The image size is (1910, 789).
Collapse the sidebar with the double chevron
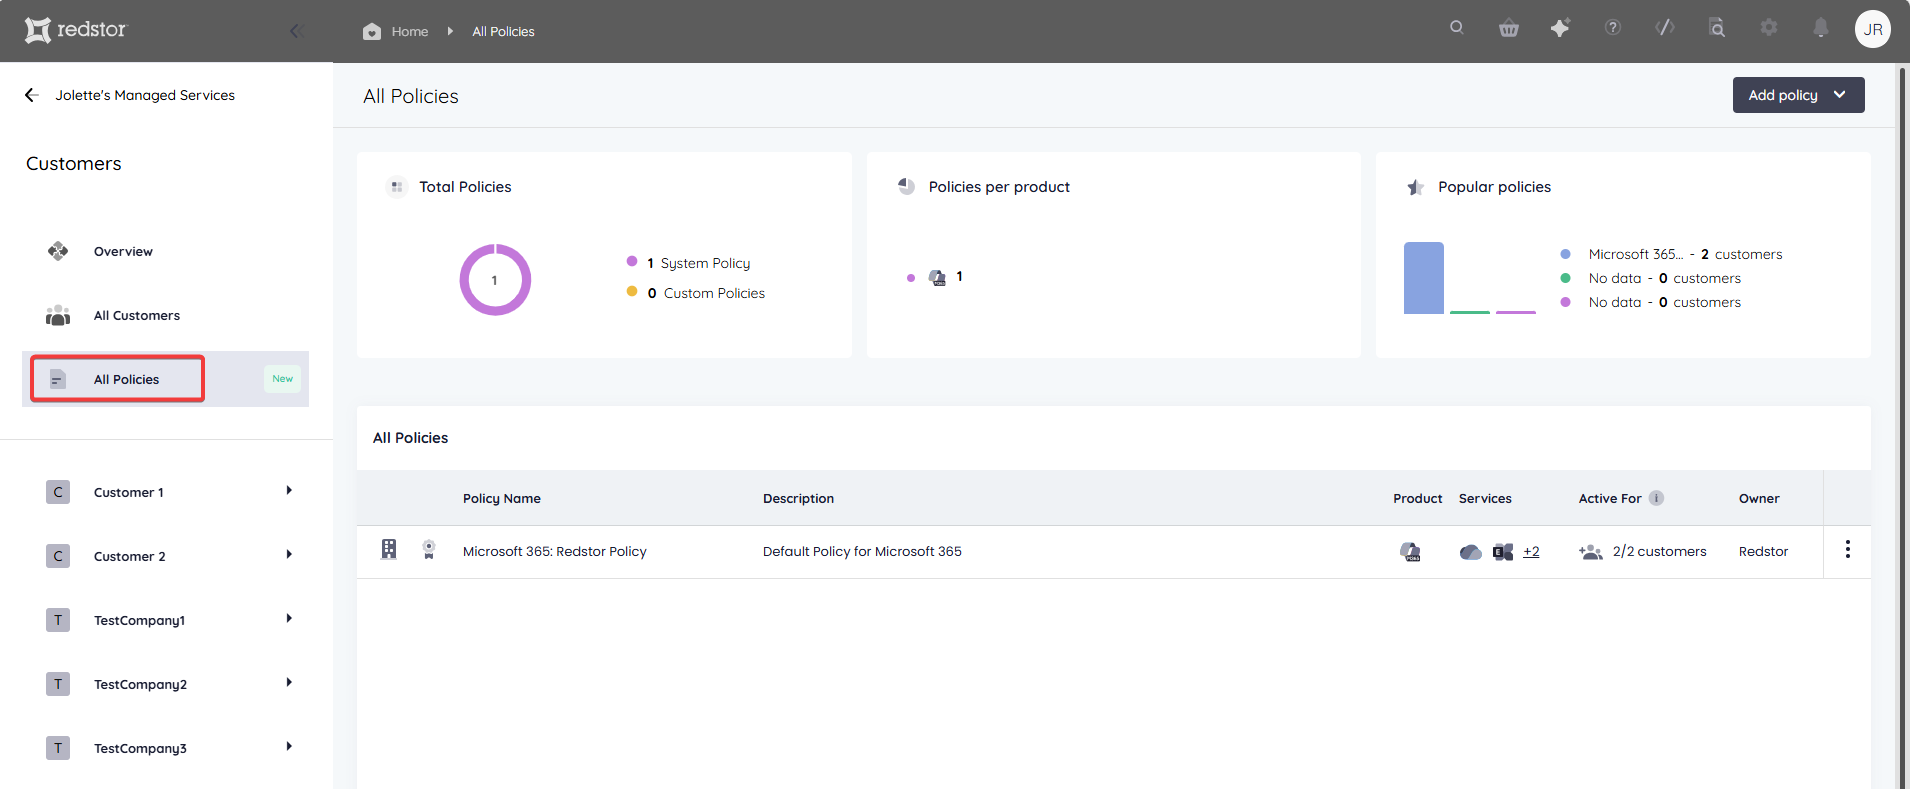click(297, 31)
